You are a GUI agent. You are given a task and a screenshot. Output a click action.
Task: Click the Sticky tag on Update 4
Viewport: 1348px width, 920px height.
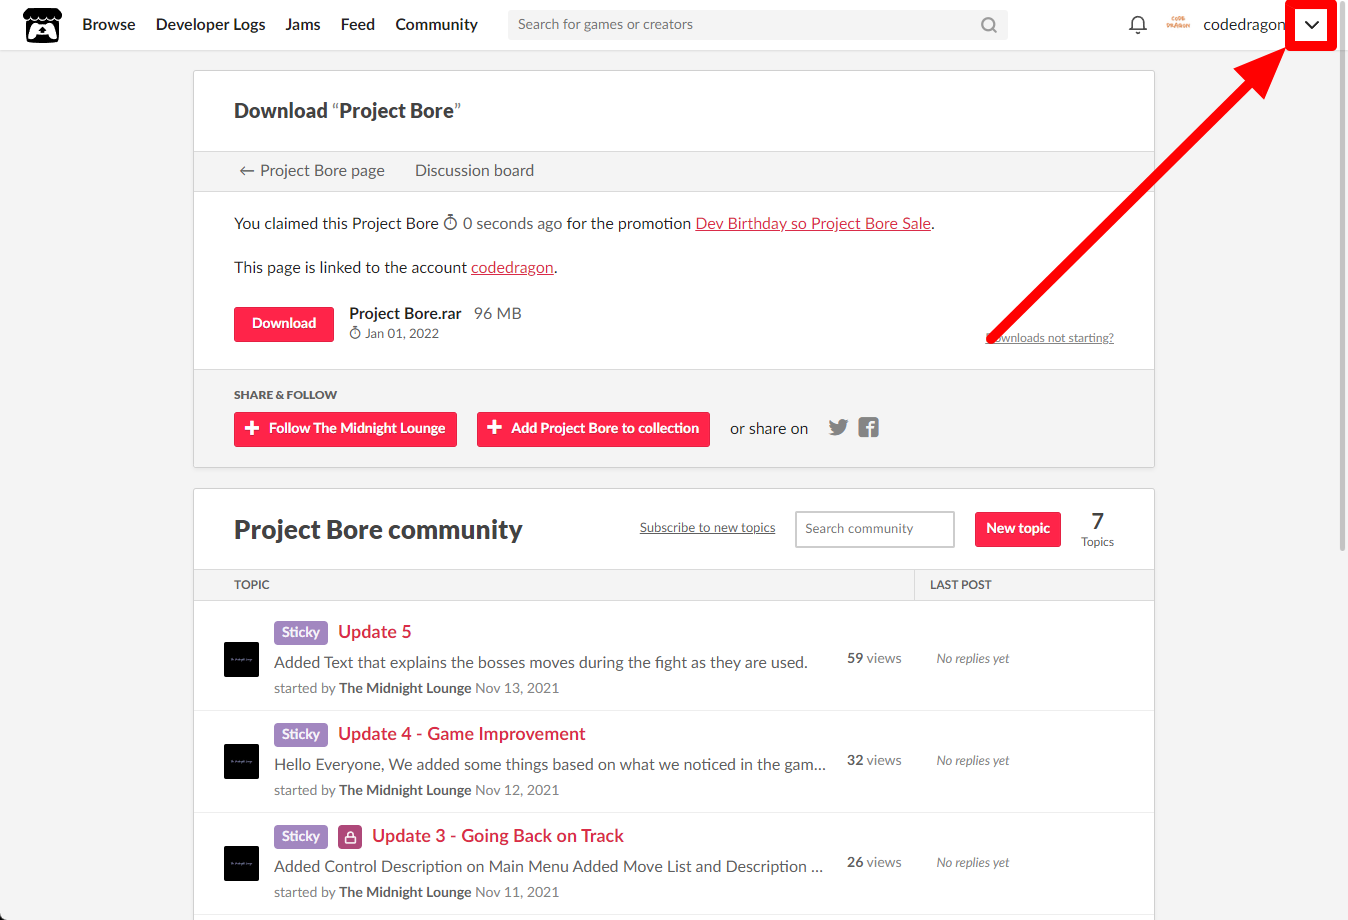[x=301, y=735]
